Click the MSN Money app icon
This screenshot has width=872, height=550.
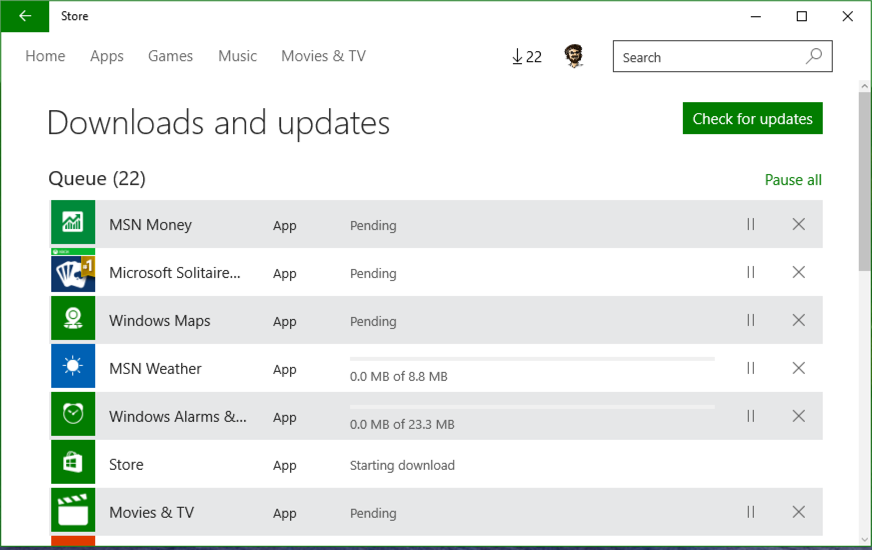[x=73, y=223]
